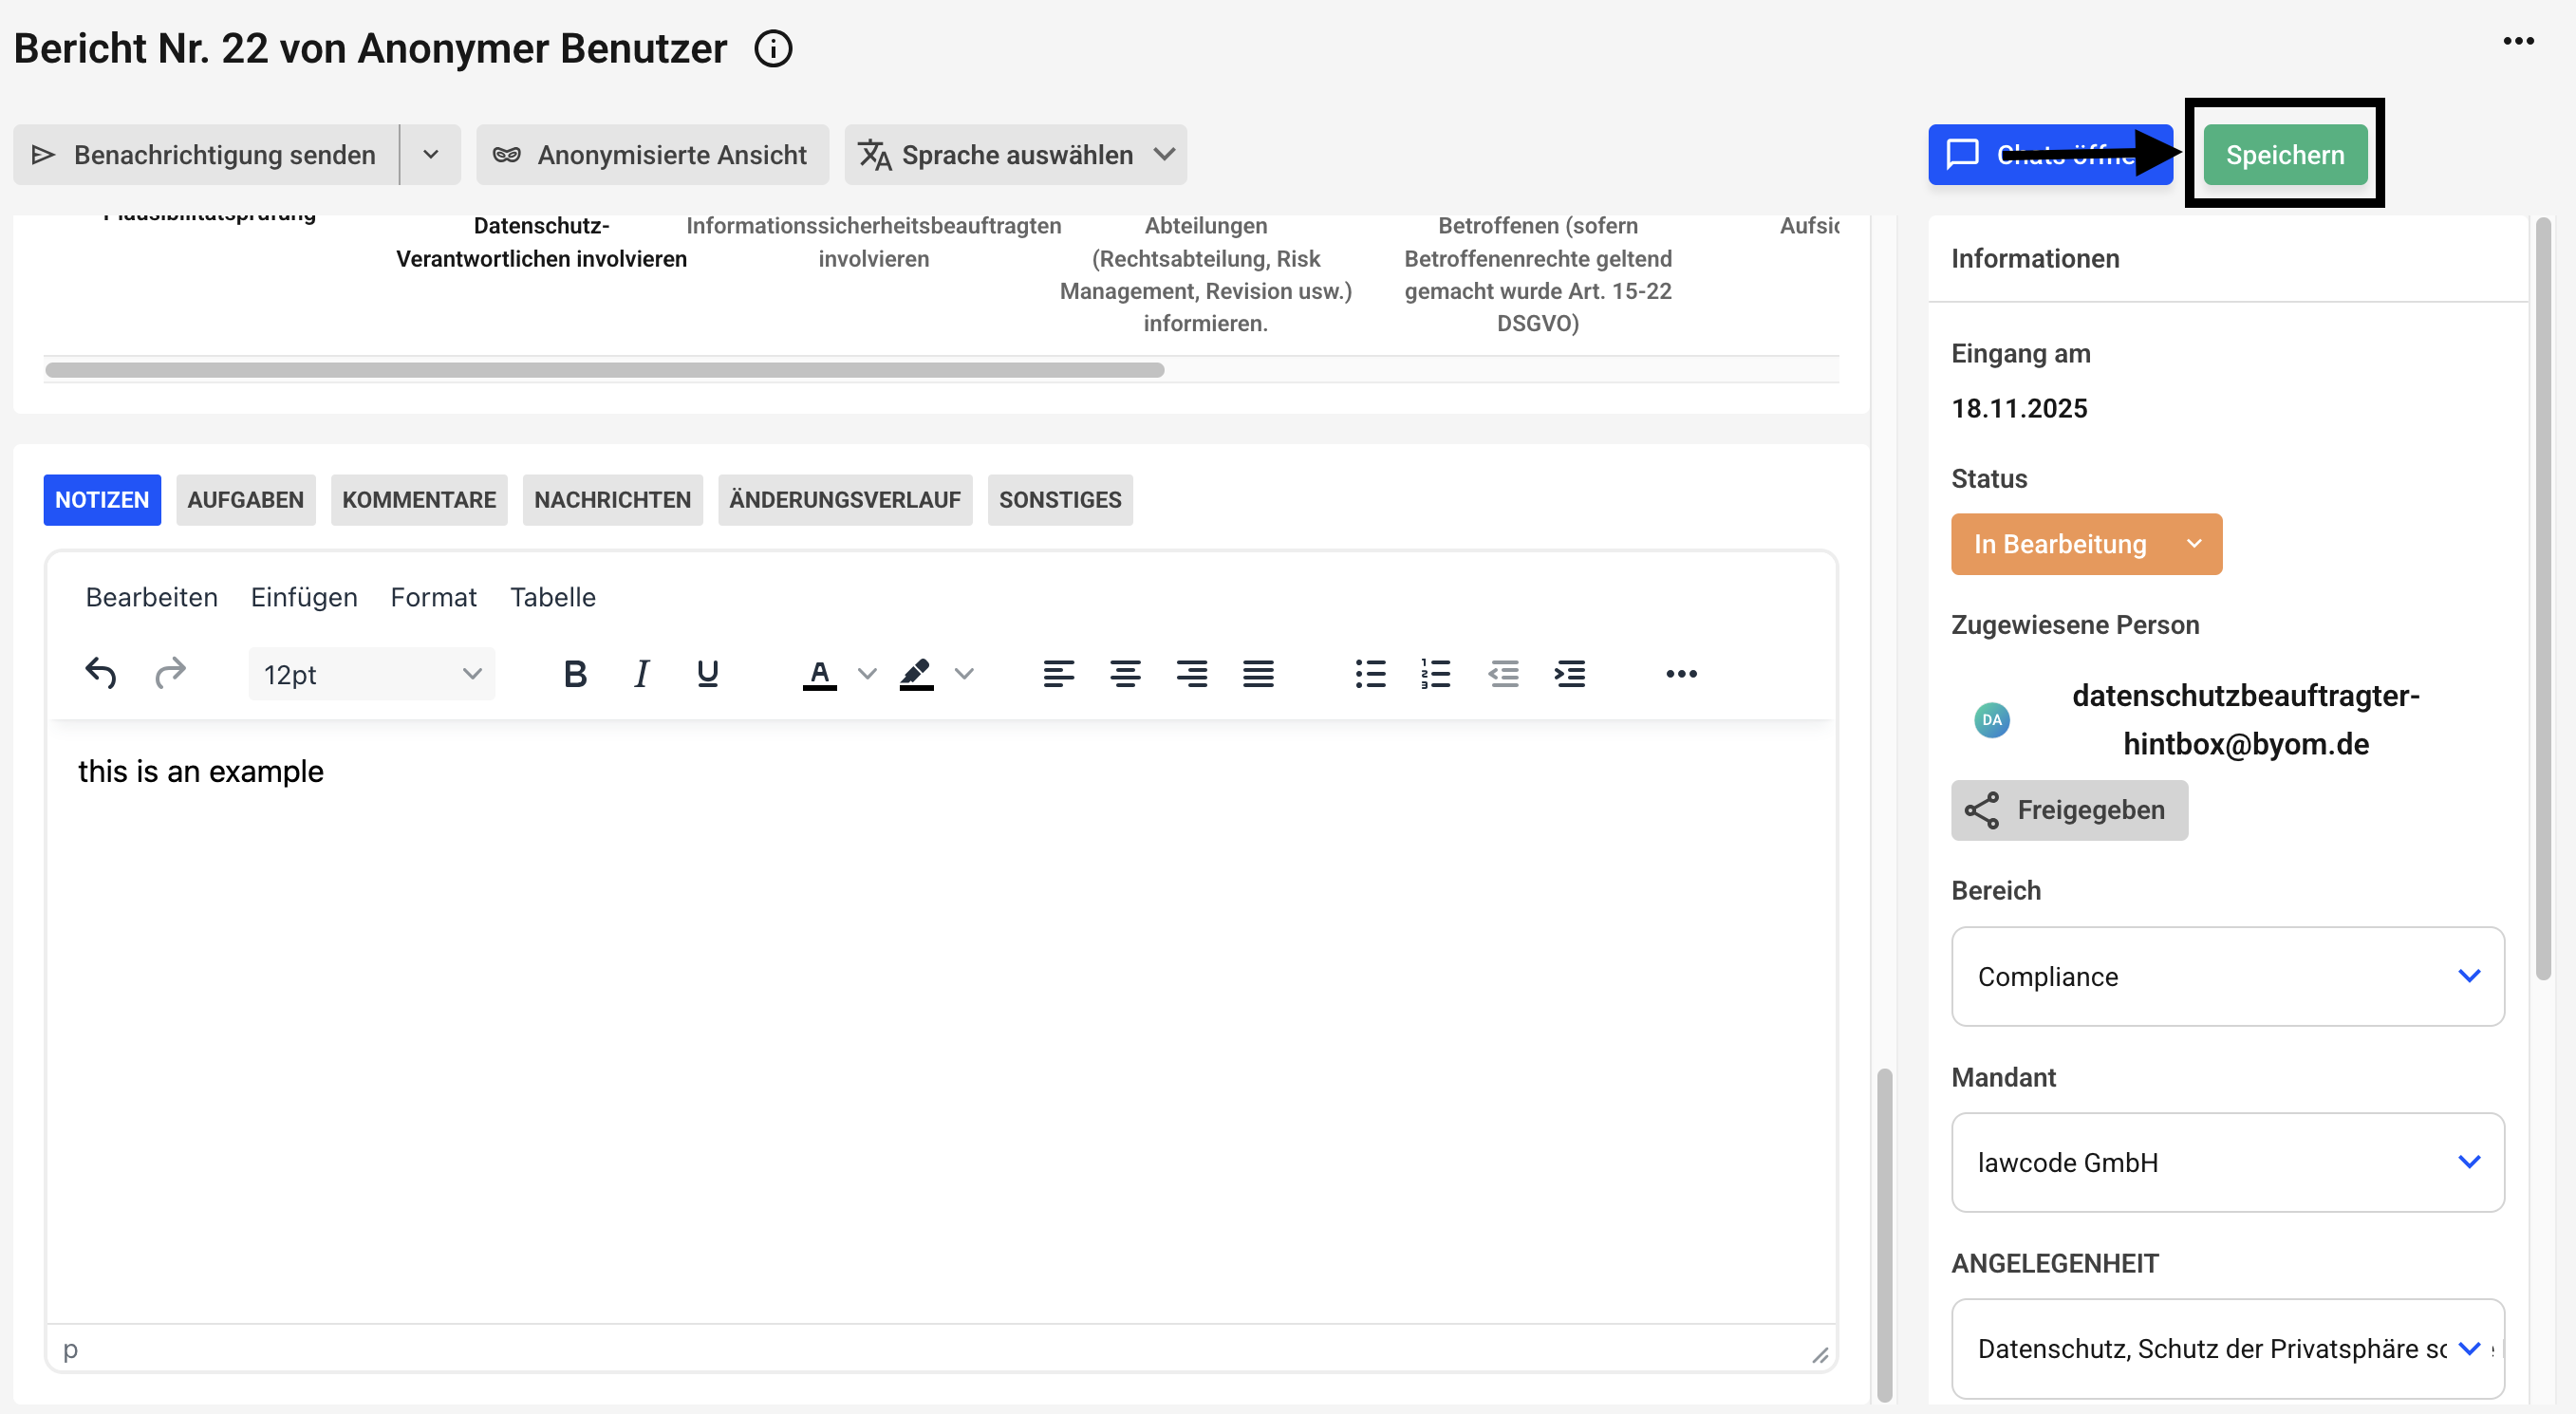Toggle bold formatting
Image resolution: width=2576 pixels, height=1414 pixels.
pyautogui.click(x=574, y=673)
